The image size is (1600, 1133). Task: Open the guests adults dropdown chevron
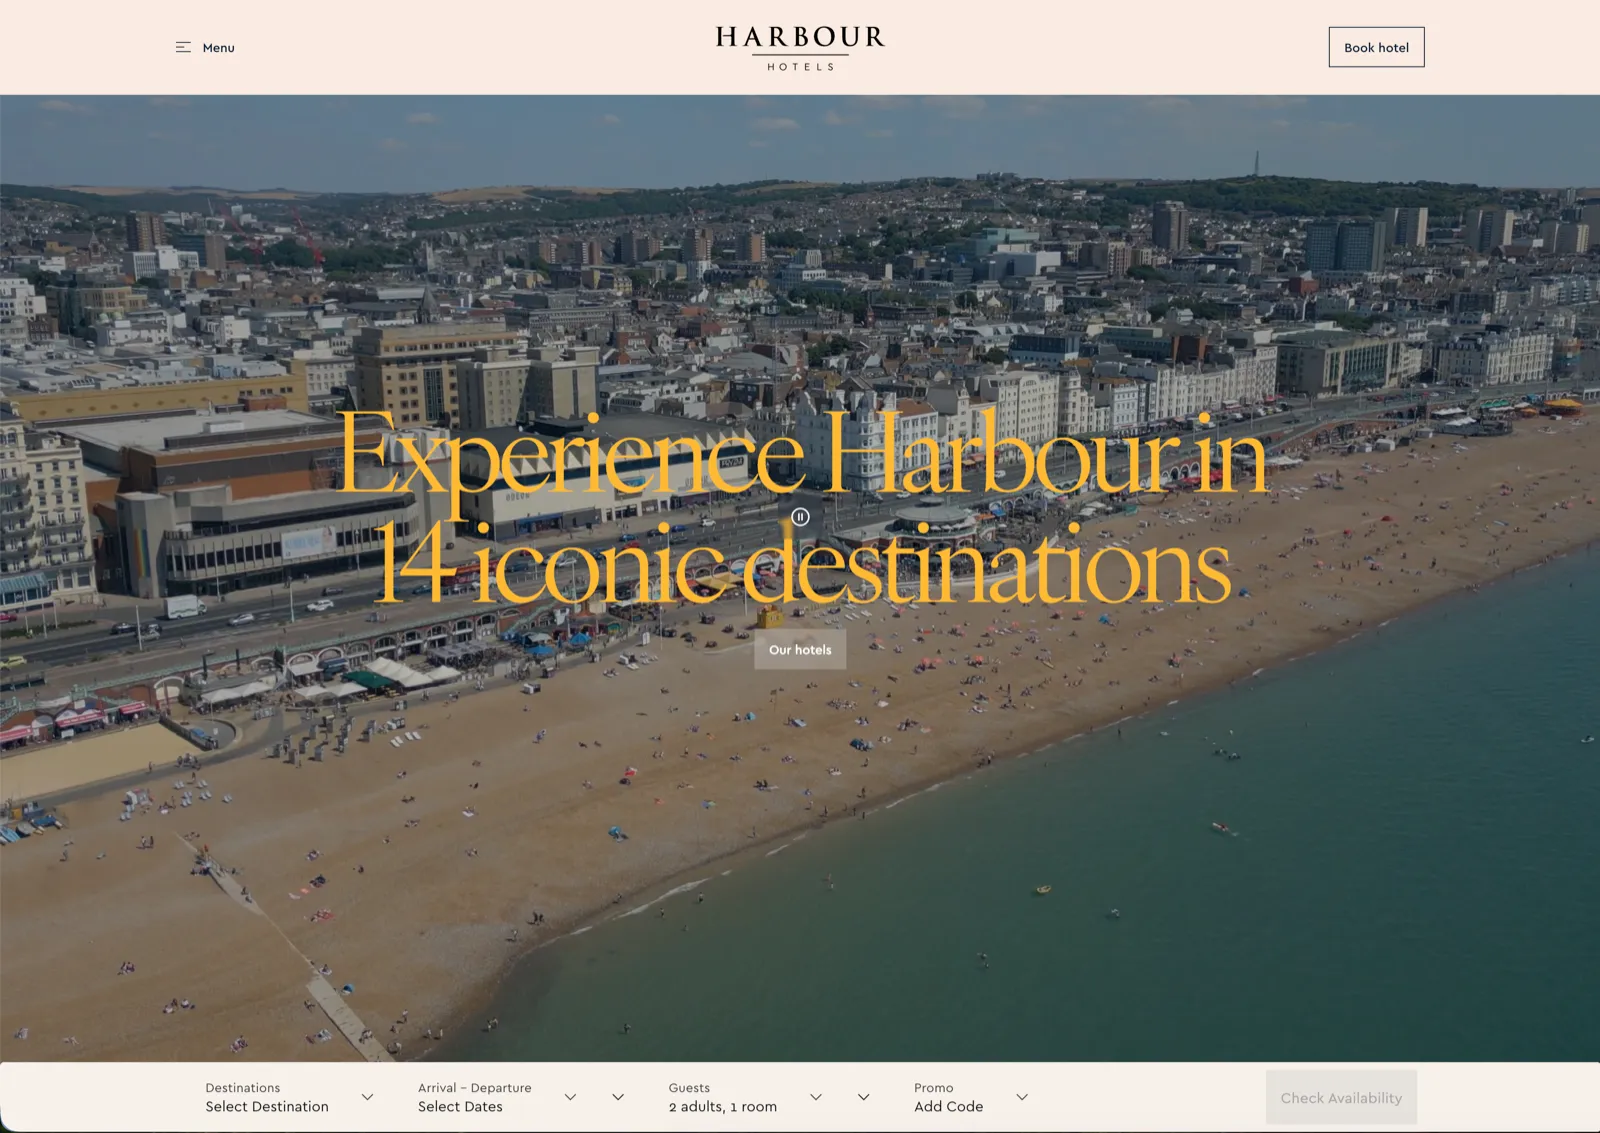coord(817,1096)
